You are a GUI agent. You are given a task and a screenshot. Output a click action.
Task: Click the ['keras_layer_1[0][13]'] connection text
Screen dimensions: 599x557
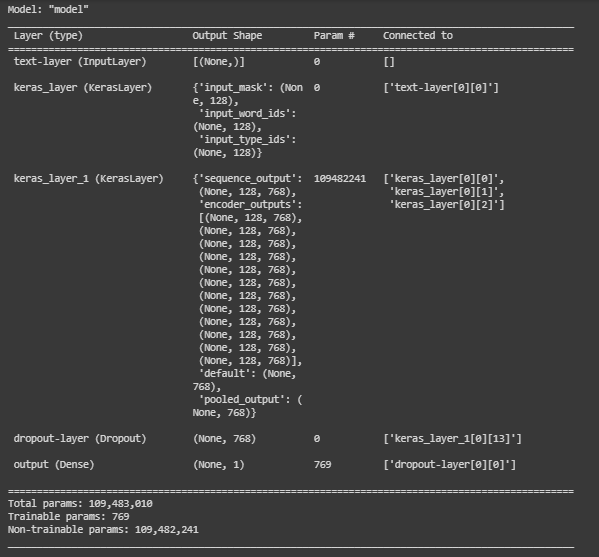[x=452, y=438]
